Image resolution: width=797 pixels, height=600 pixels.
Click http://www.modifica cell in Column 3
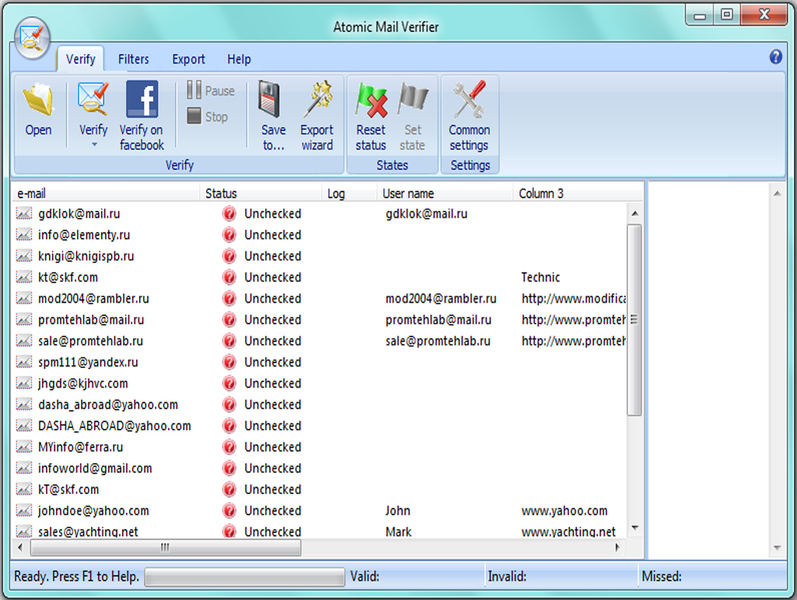click(x=573, y=298)
